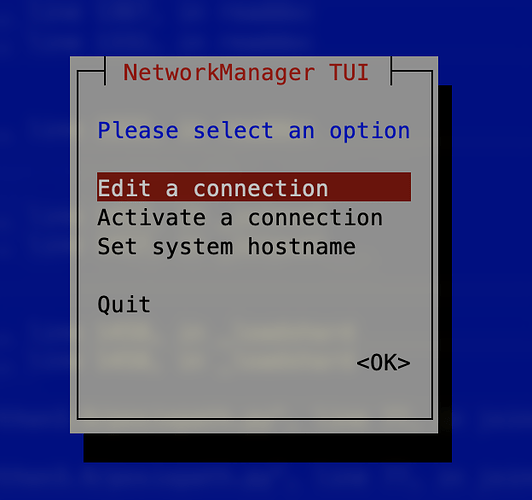Click the dialog's black drop shadow
The image size is (532, 500).
pos(268,448)
